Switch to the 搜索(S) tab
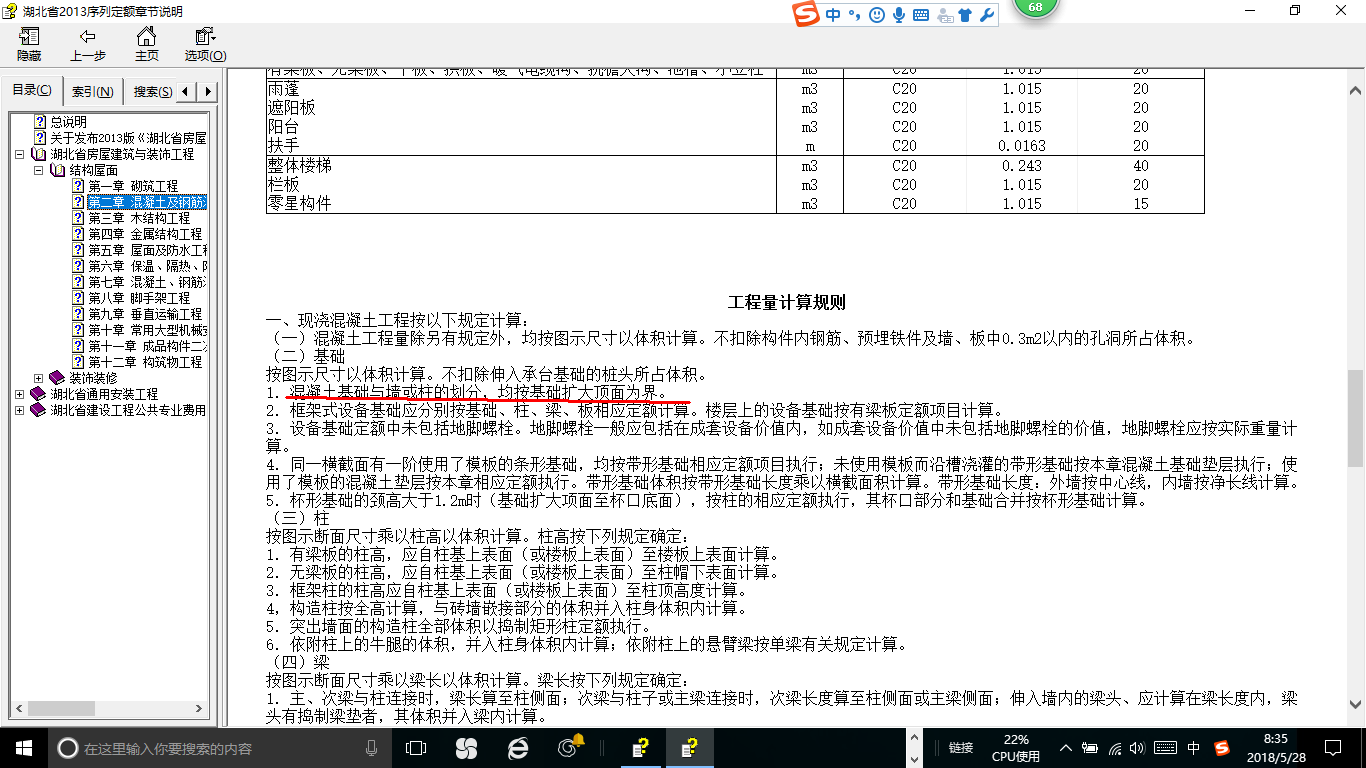The image size is (1366, 768). point(151,92)
